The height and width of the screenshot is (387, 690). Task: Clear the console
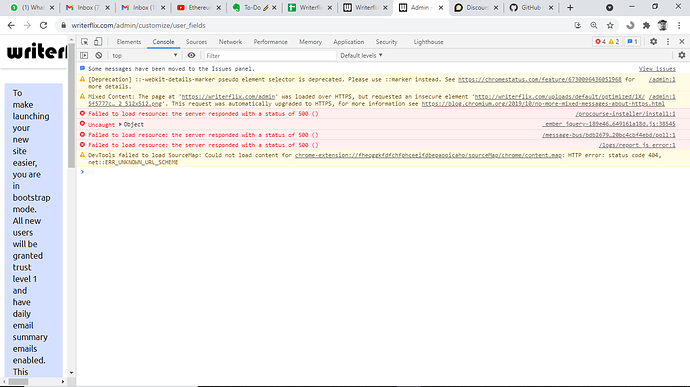99,55
